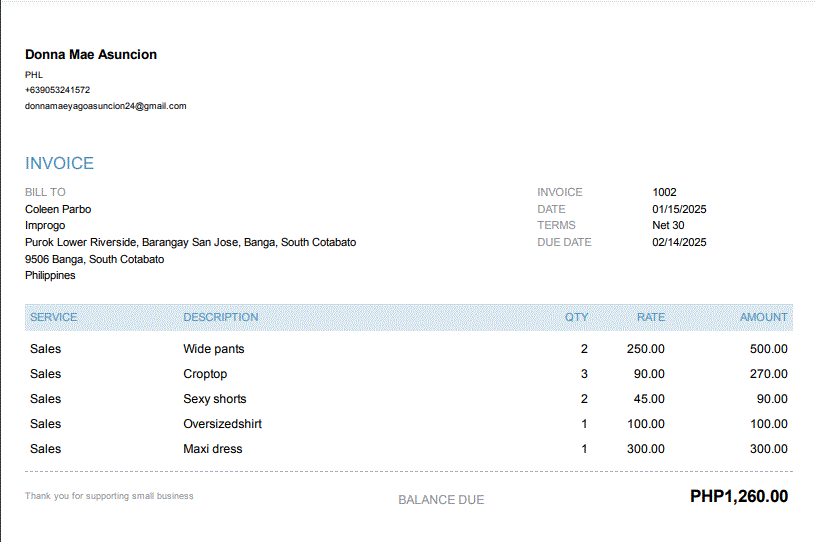The height and width of the screenshot is (542, 816).
Task: Click the +639053241572 phone number
Action: (x=58, y=90)
